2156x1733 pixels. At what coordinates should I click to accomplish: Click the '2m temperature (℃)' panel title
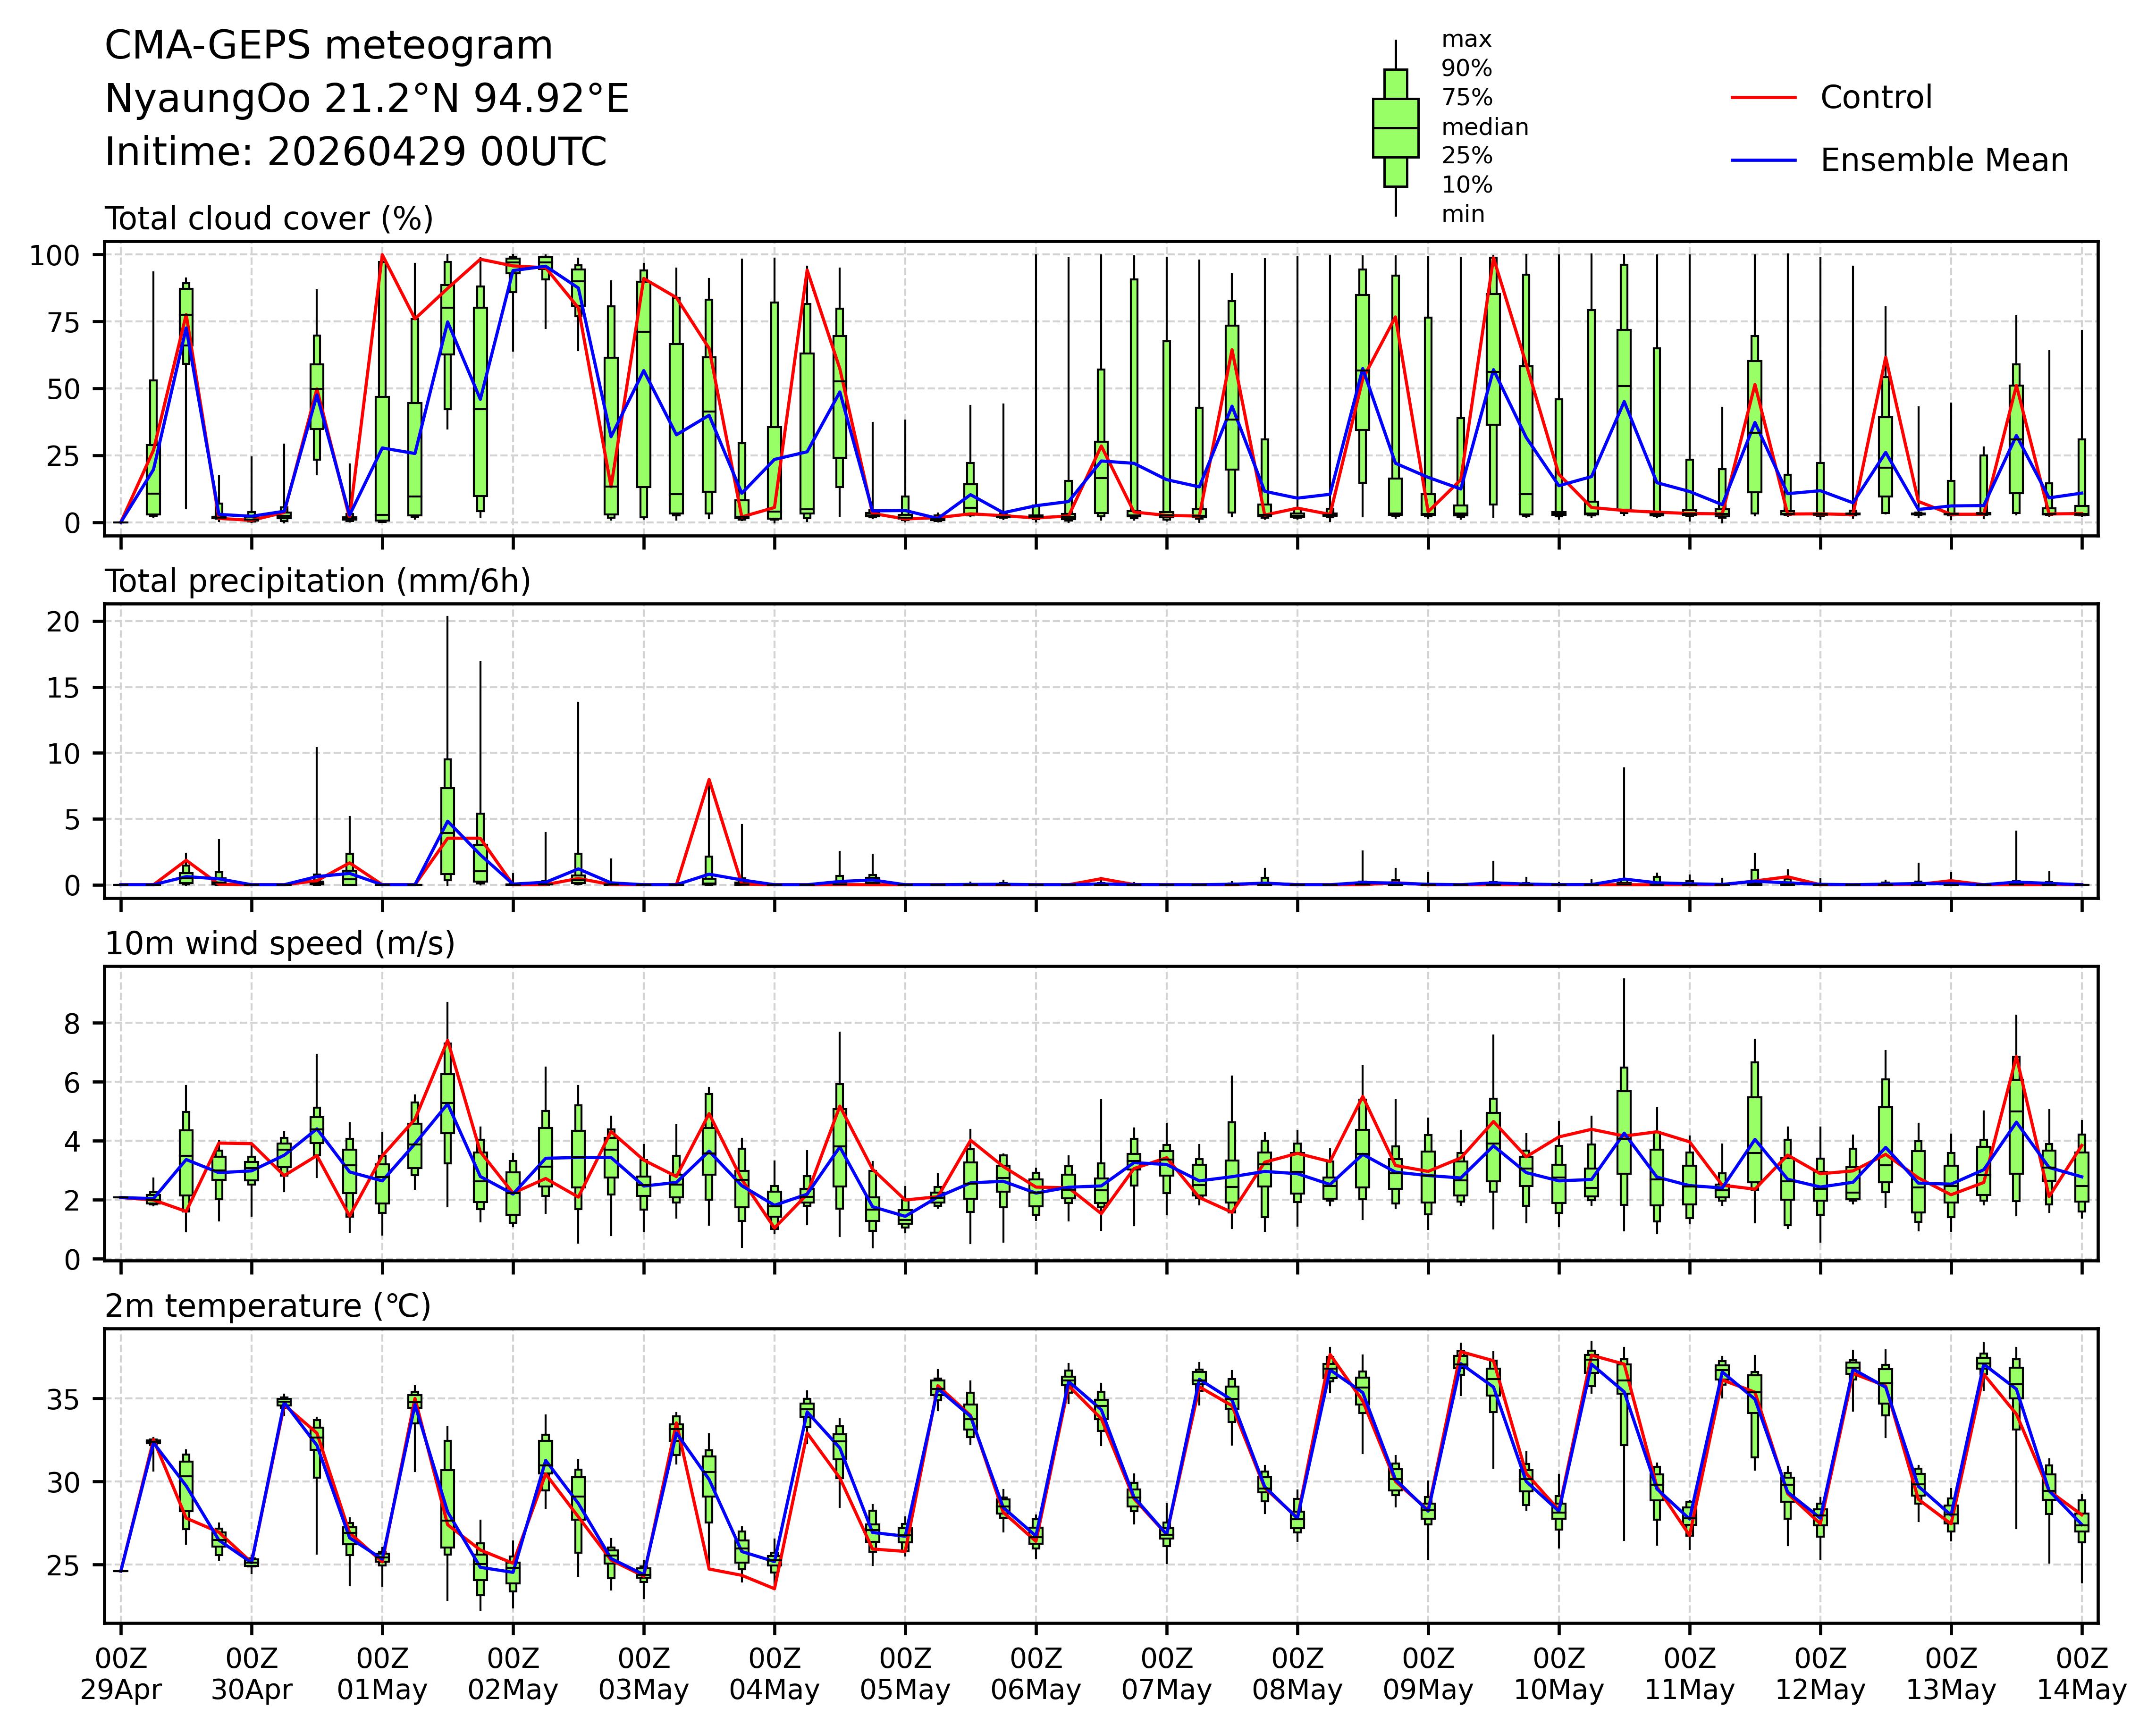[268, 1306]
